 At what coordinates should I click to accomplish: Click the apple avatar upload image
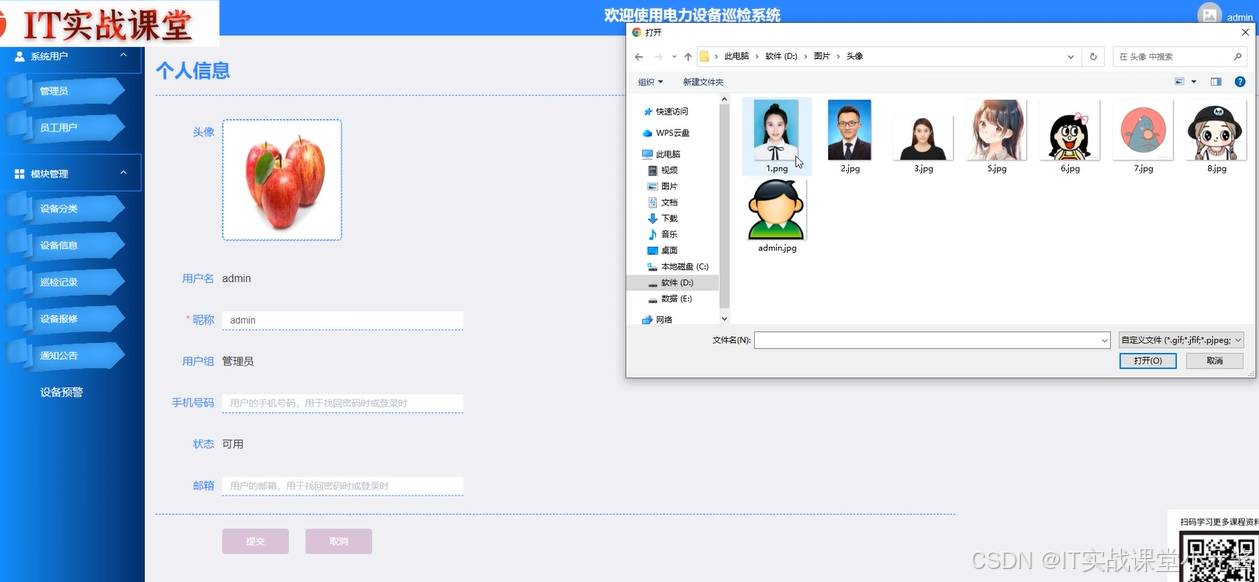point(282,180)
